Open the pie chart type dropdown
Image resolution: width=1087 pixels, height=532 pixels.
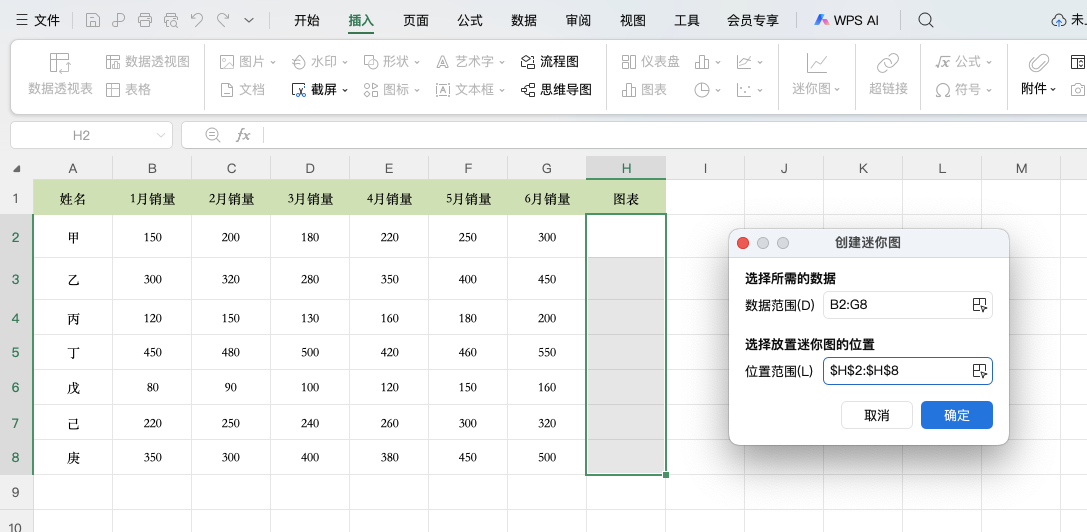tap(708, 89)
